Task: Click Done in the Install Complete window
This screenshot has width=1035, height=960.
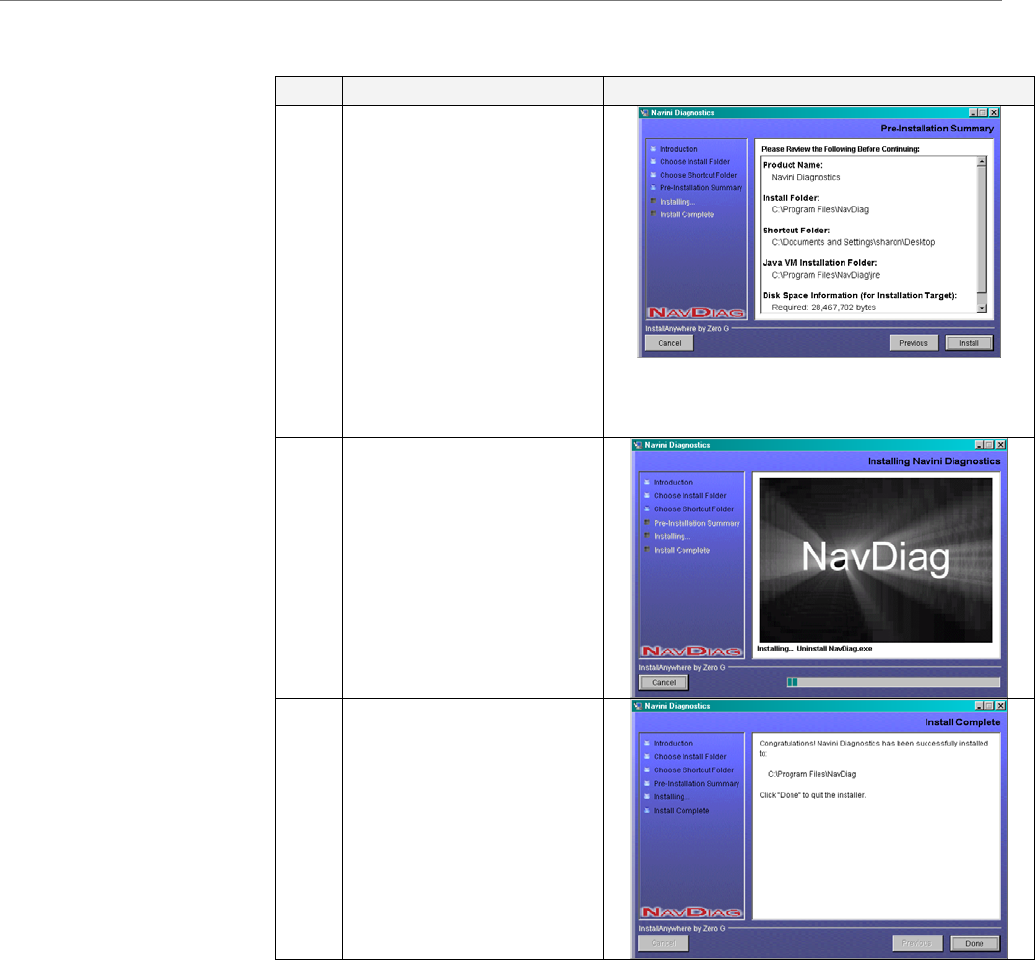Action: point(974,943)
